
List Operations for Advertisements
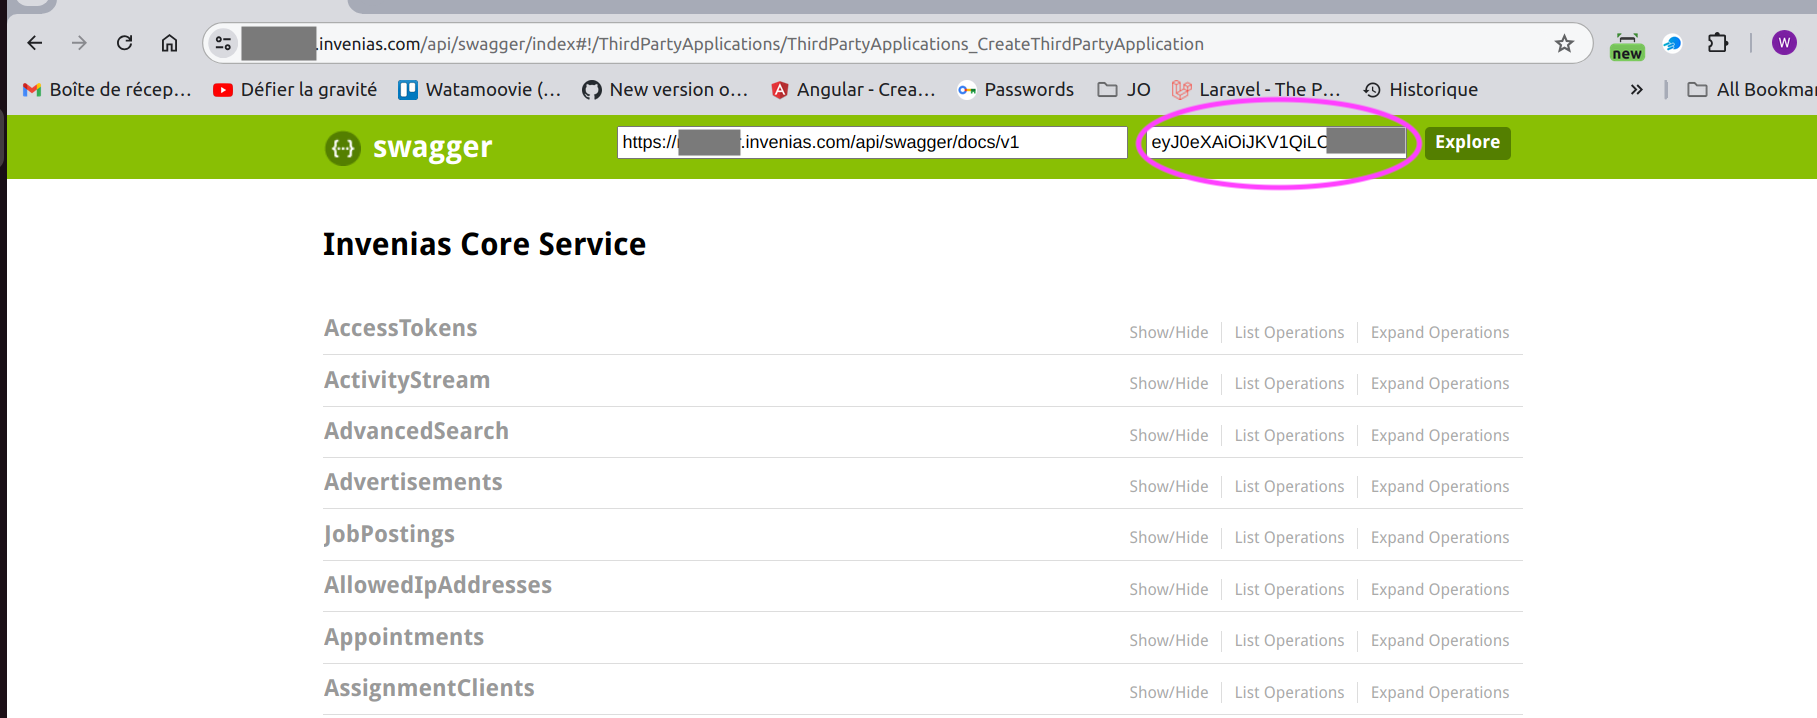point(1289,486)
